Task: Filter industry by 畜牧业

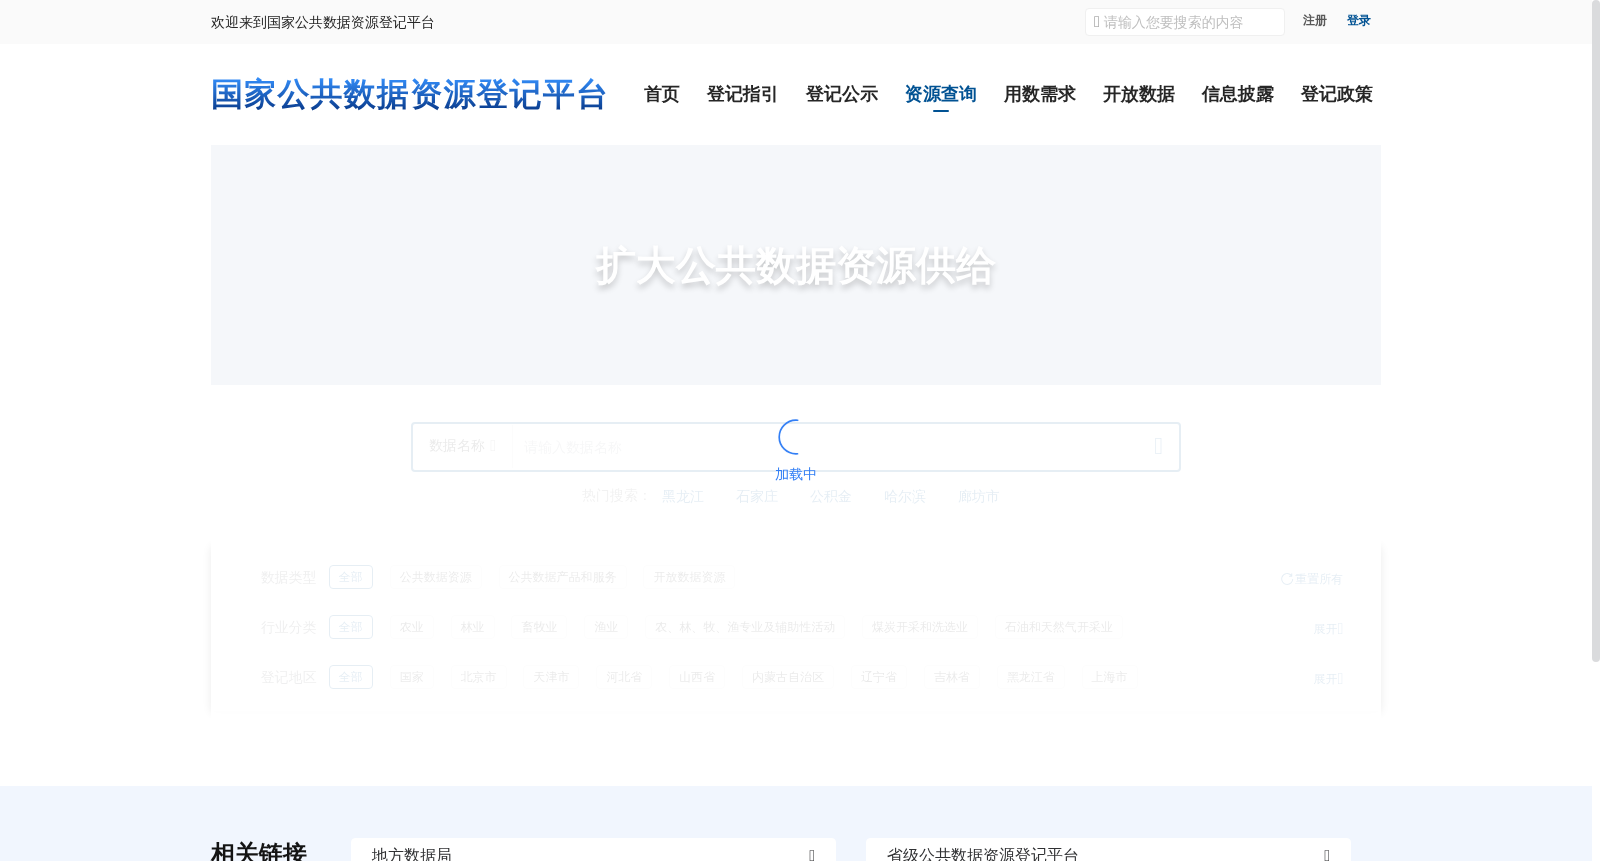Action: 539,627
